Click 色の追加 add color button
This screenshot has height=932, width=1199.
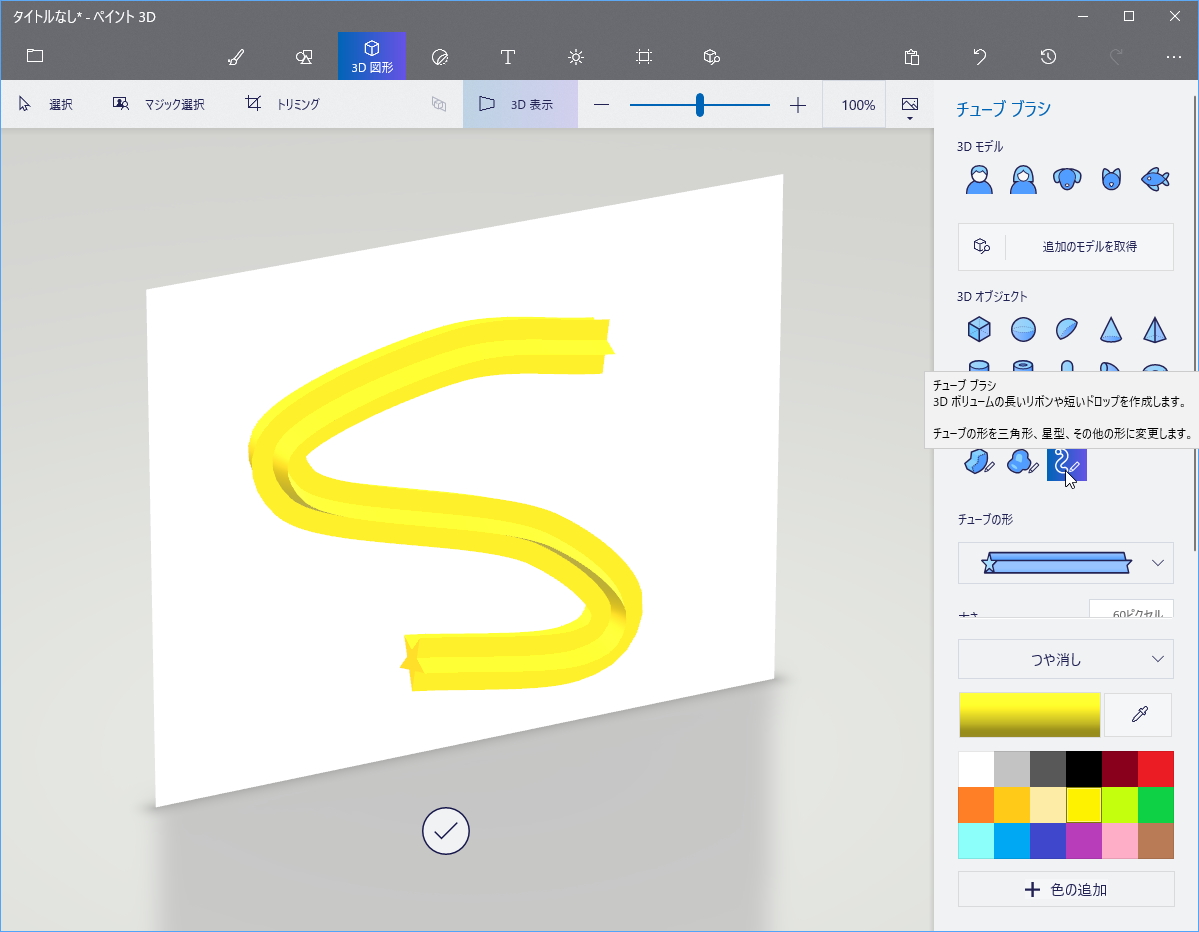(1066, 889)
